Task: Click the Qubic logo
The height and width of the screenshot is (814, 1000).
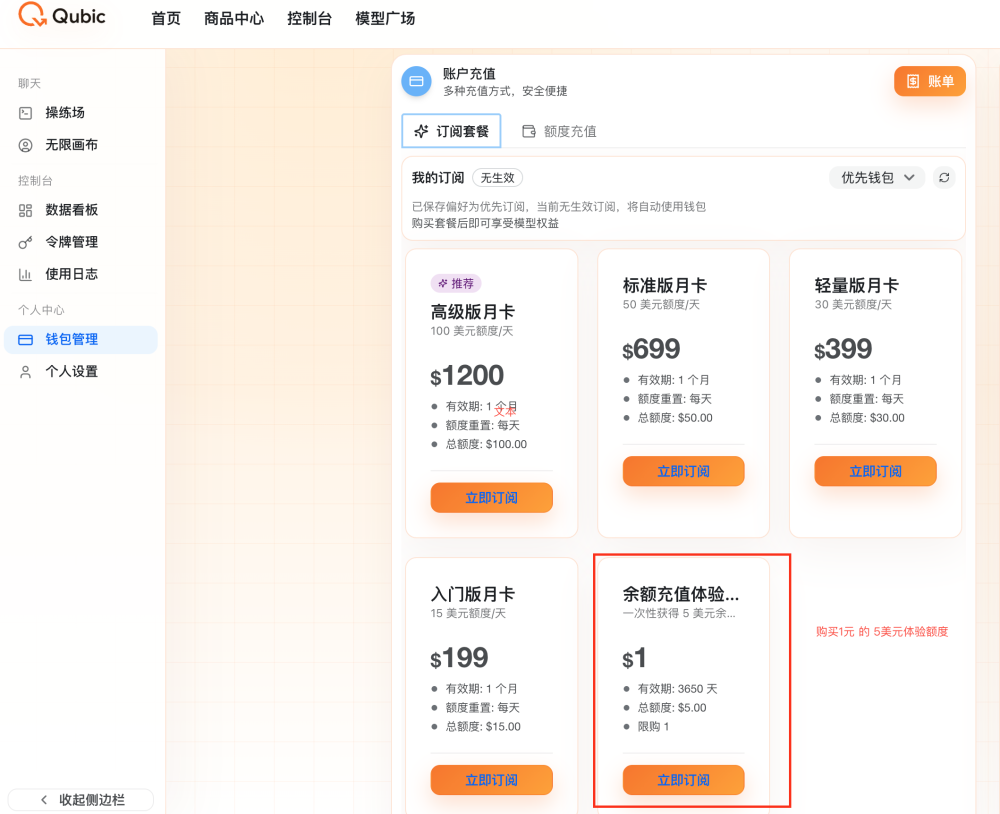Action: click(62, 15)
